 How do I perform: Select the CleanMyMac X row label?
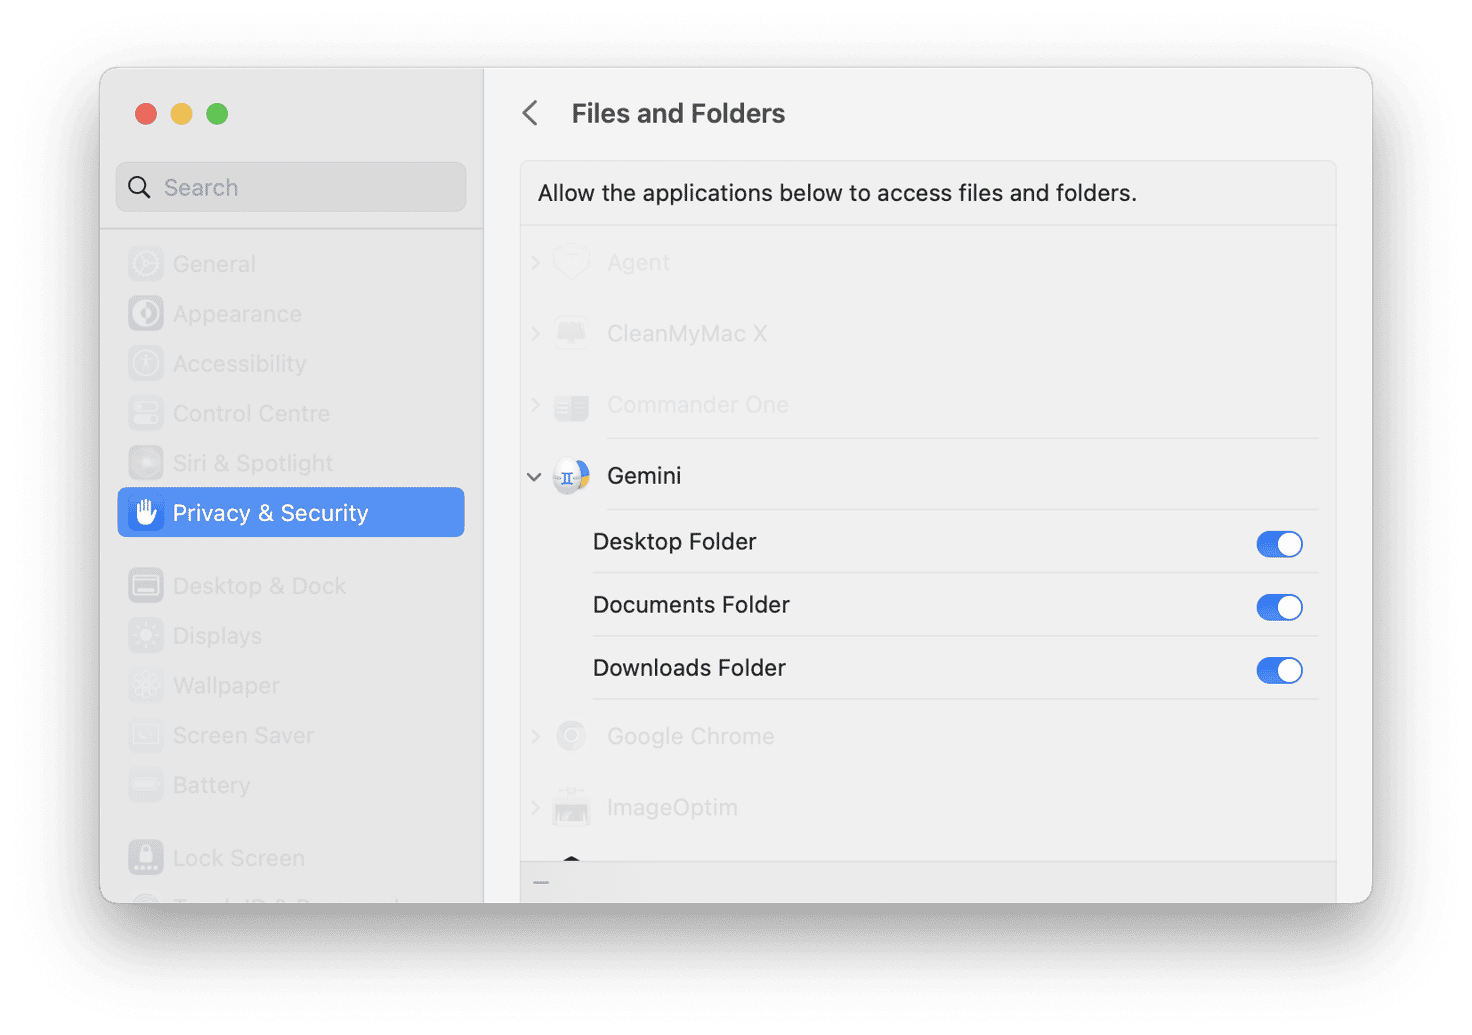687,333
